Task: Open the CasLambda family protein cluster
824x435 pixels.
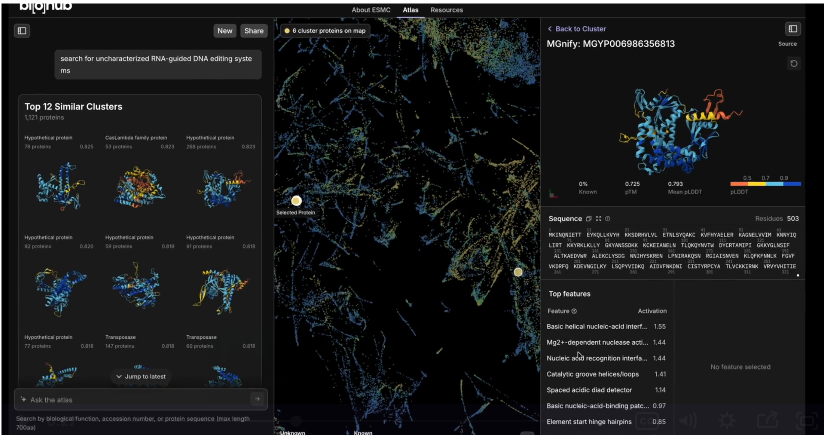Action: tap(139, 173)
